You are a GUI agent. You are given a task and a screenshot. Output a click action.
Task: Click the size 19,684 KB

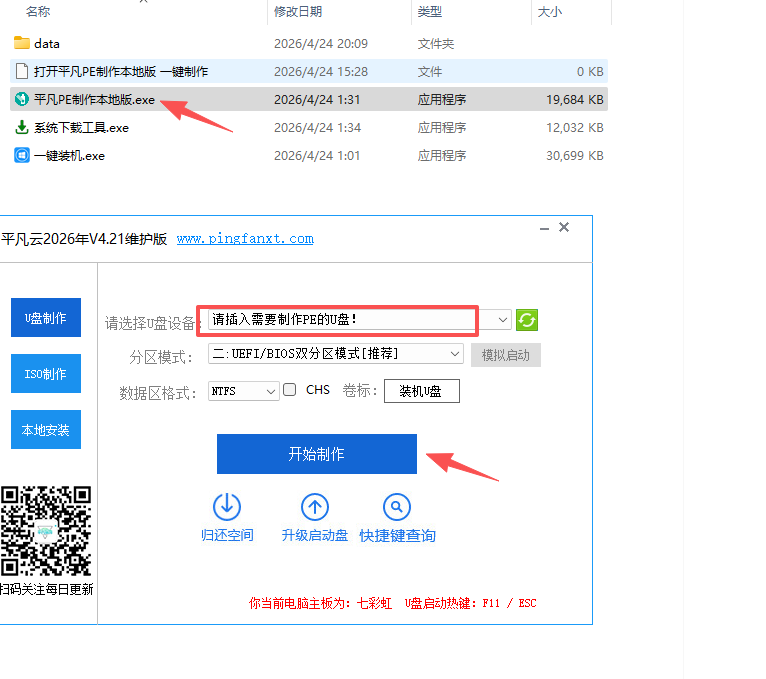(x=574, y=100)
